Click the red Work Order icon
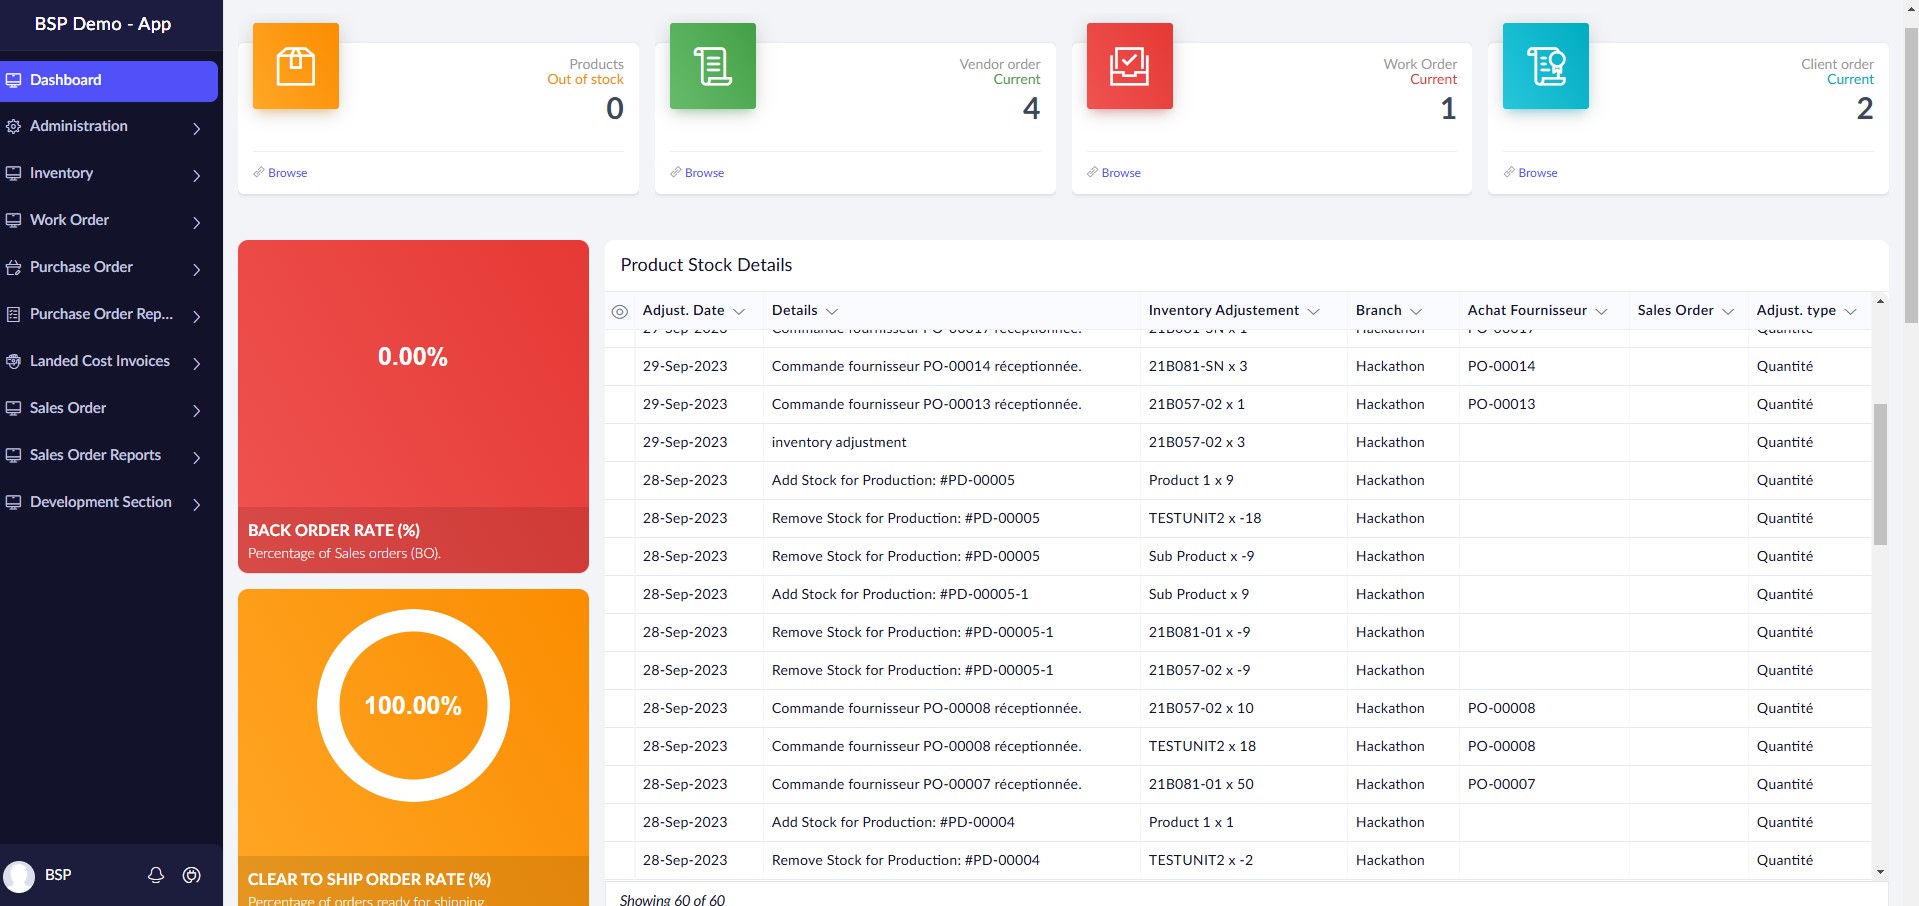This screenshot has width=1919, height=906. pyautogui.click(x=1129, y=66)
